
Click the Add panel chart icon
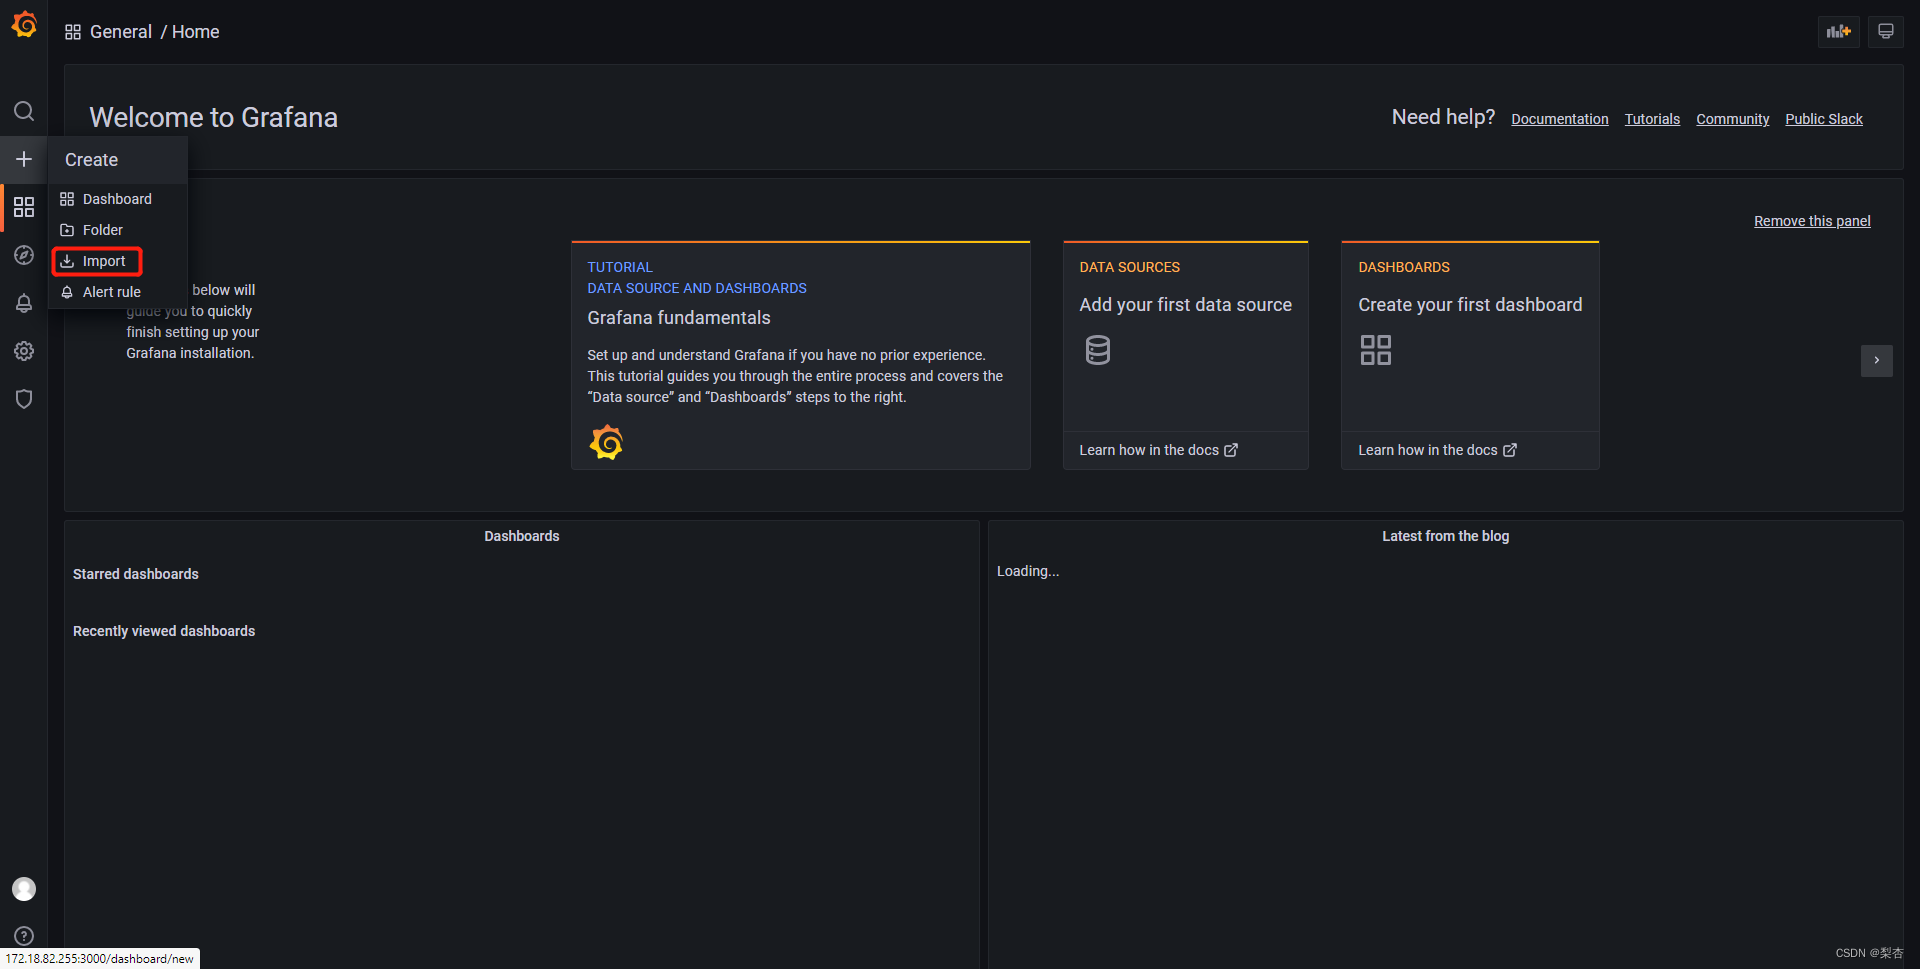[x=1838, y=32]
